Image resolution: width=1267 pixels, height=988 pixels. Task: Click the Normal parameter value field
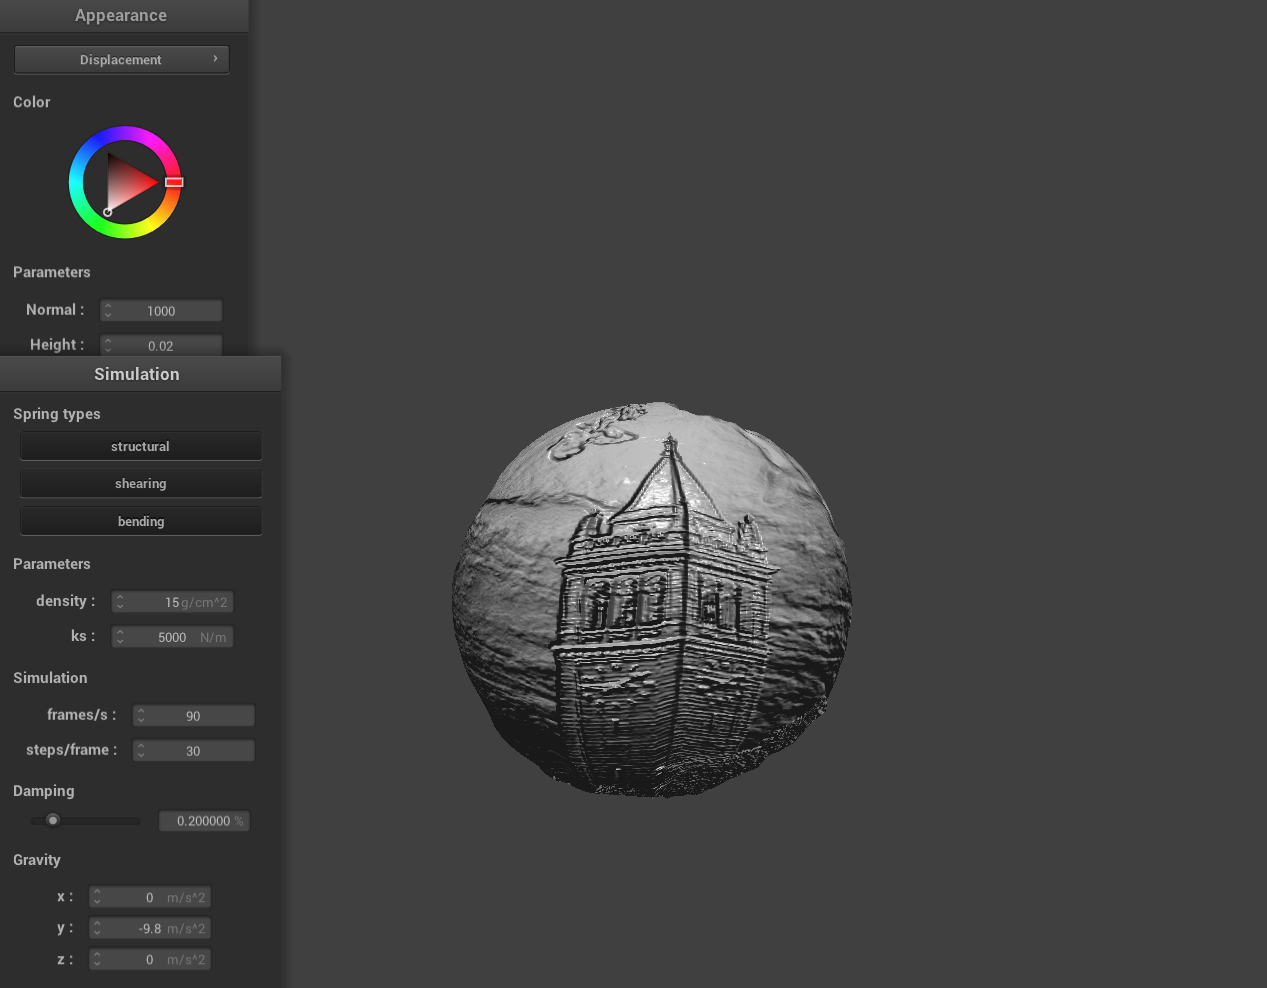[x=165, y=311]
